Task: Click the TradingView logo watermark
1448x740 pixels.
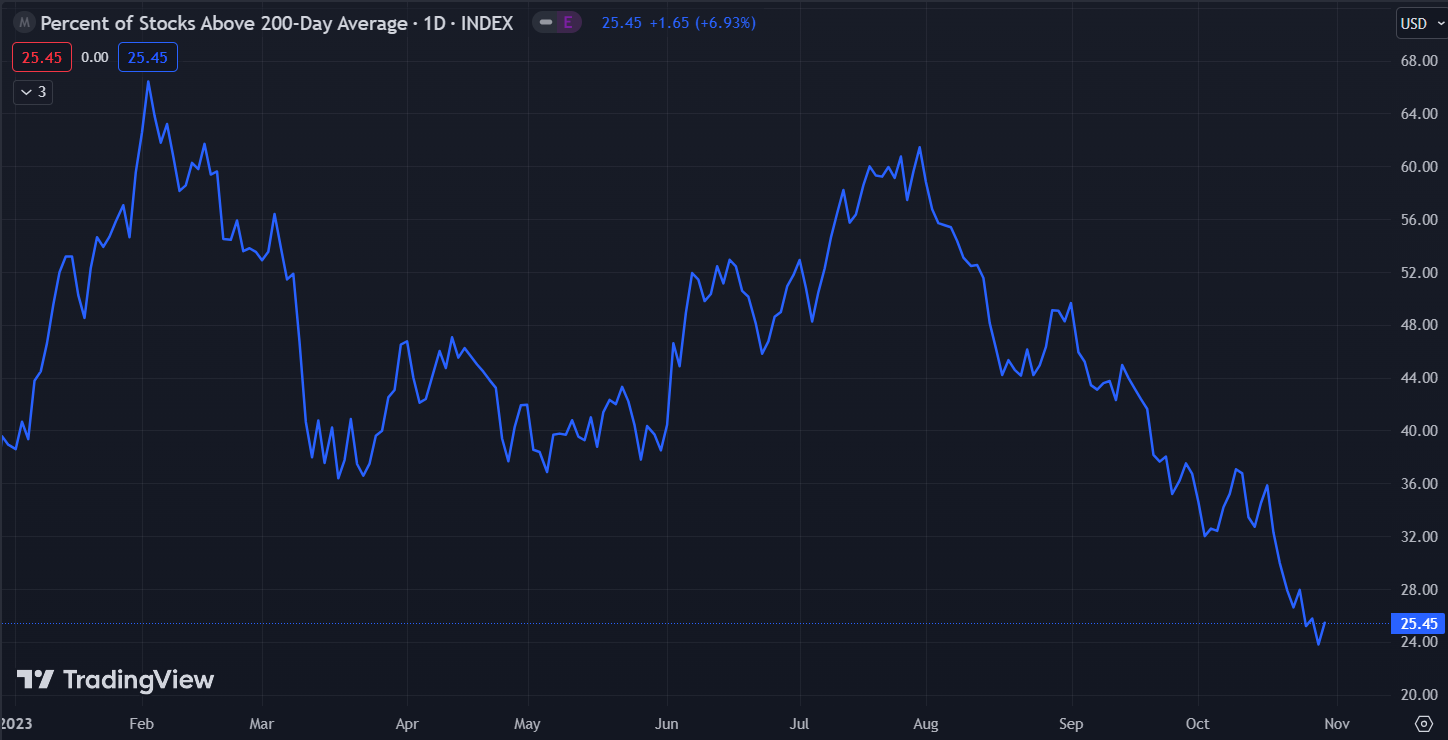Action: pyautogui.click(x=115, y=680)
